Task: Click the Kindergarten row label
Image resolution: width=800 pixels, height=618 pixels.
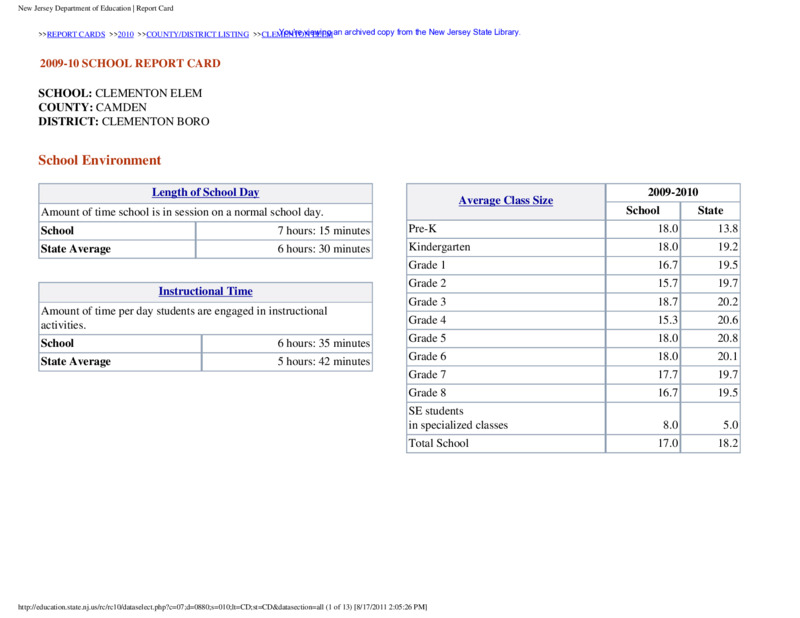Action: pyautogui.click(x=439, y=247)
